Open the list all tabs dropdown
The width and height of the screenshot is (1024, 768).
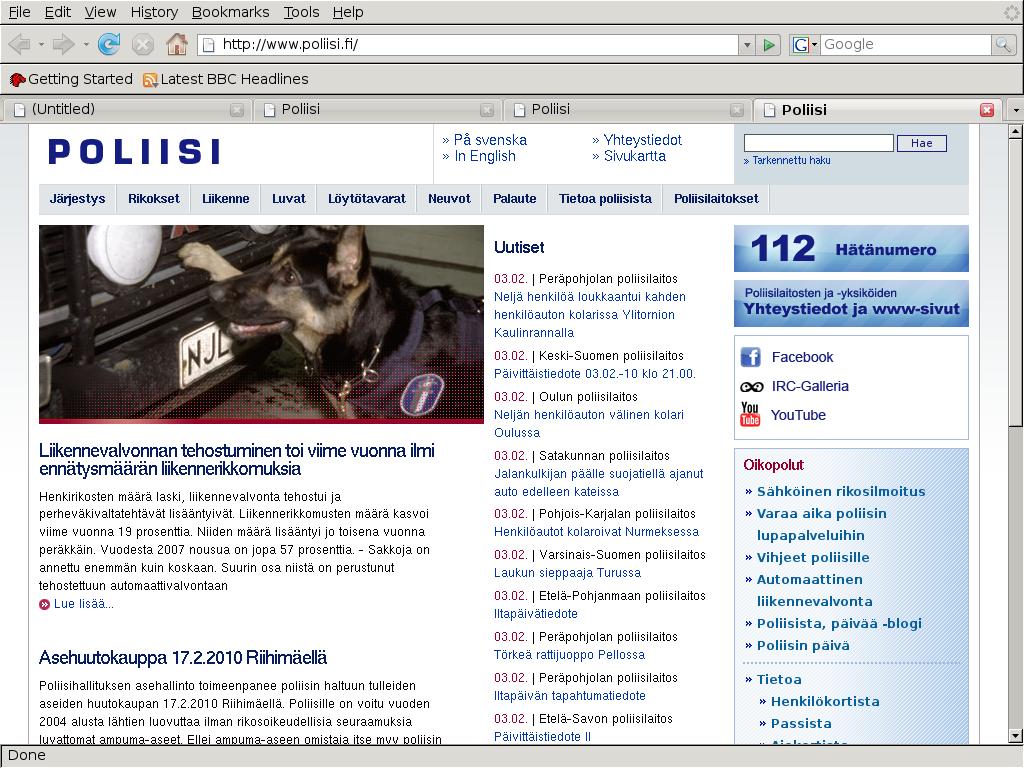tap(1016, 110)
